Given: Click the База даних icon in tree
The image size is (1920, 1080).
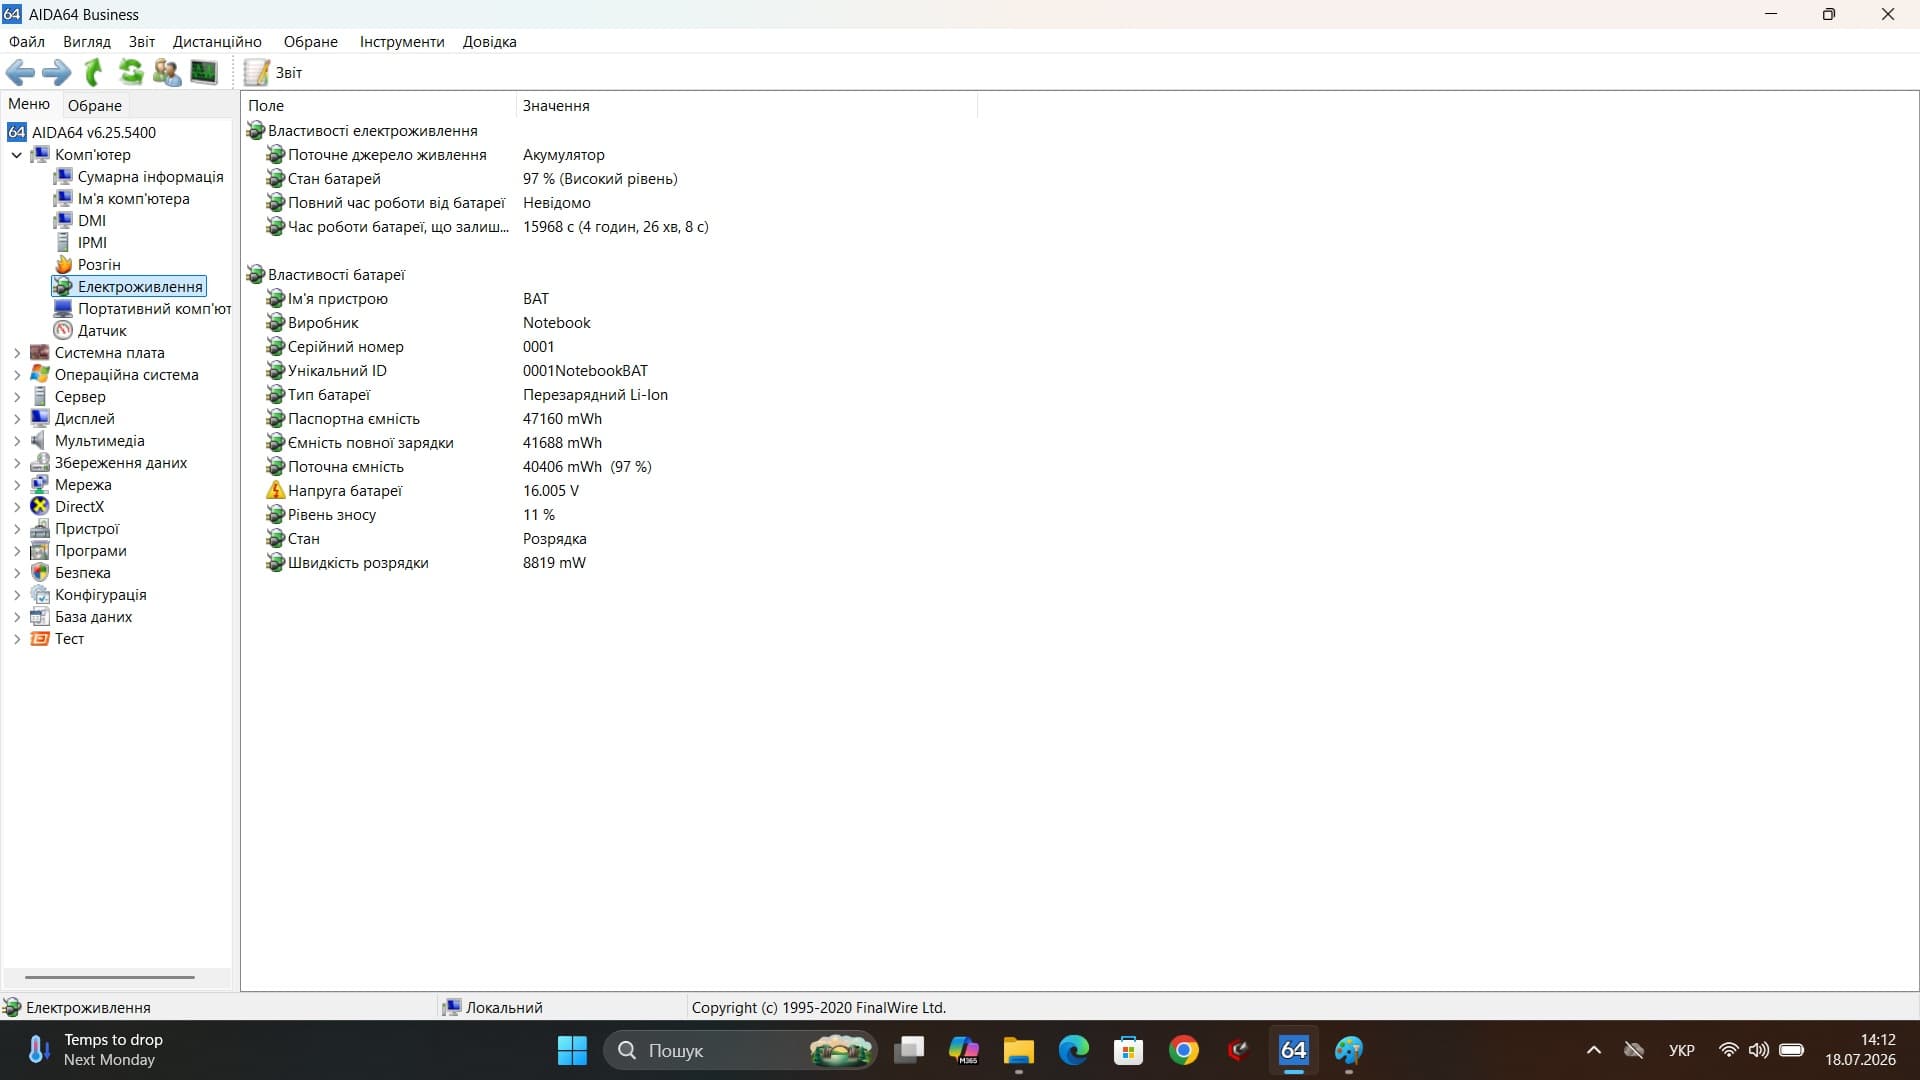Looking at the screenshot, I should [x=40, y=617].
